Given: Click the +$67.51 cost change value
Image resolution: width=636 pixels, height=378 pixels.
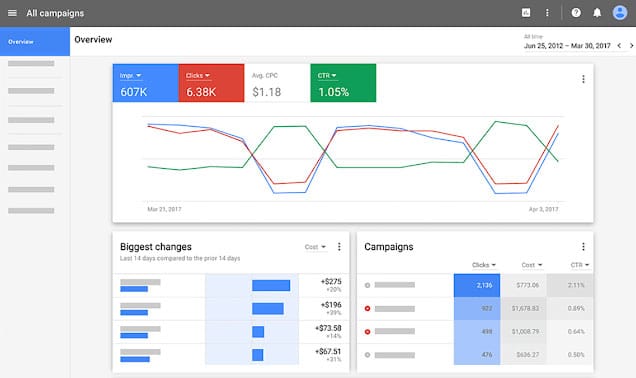Looking at the screenshot, I should click(328, 351).
